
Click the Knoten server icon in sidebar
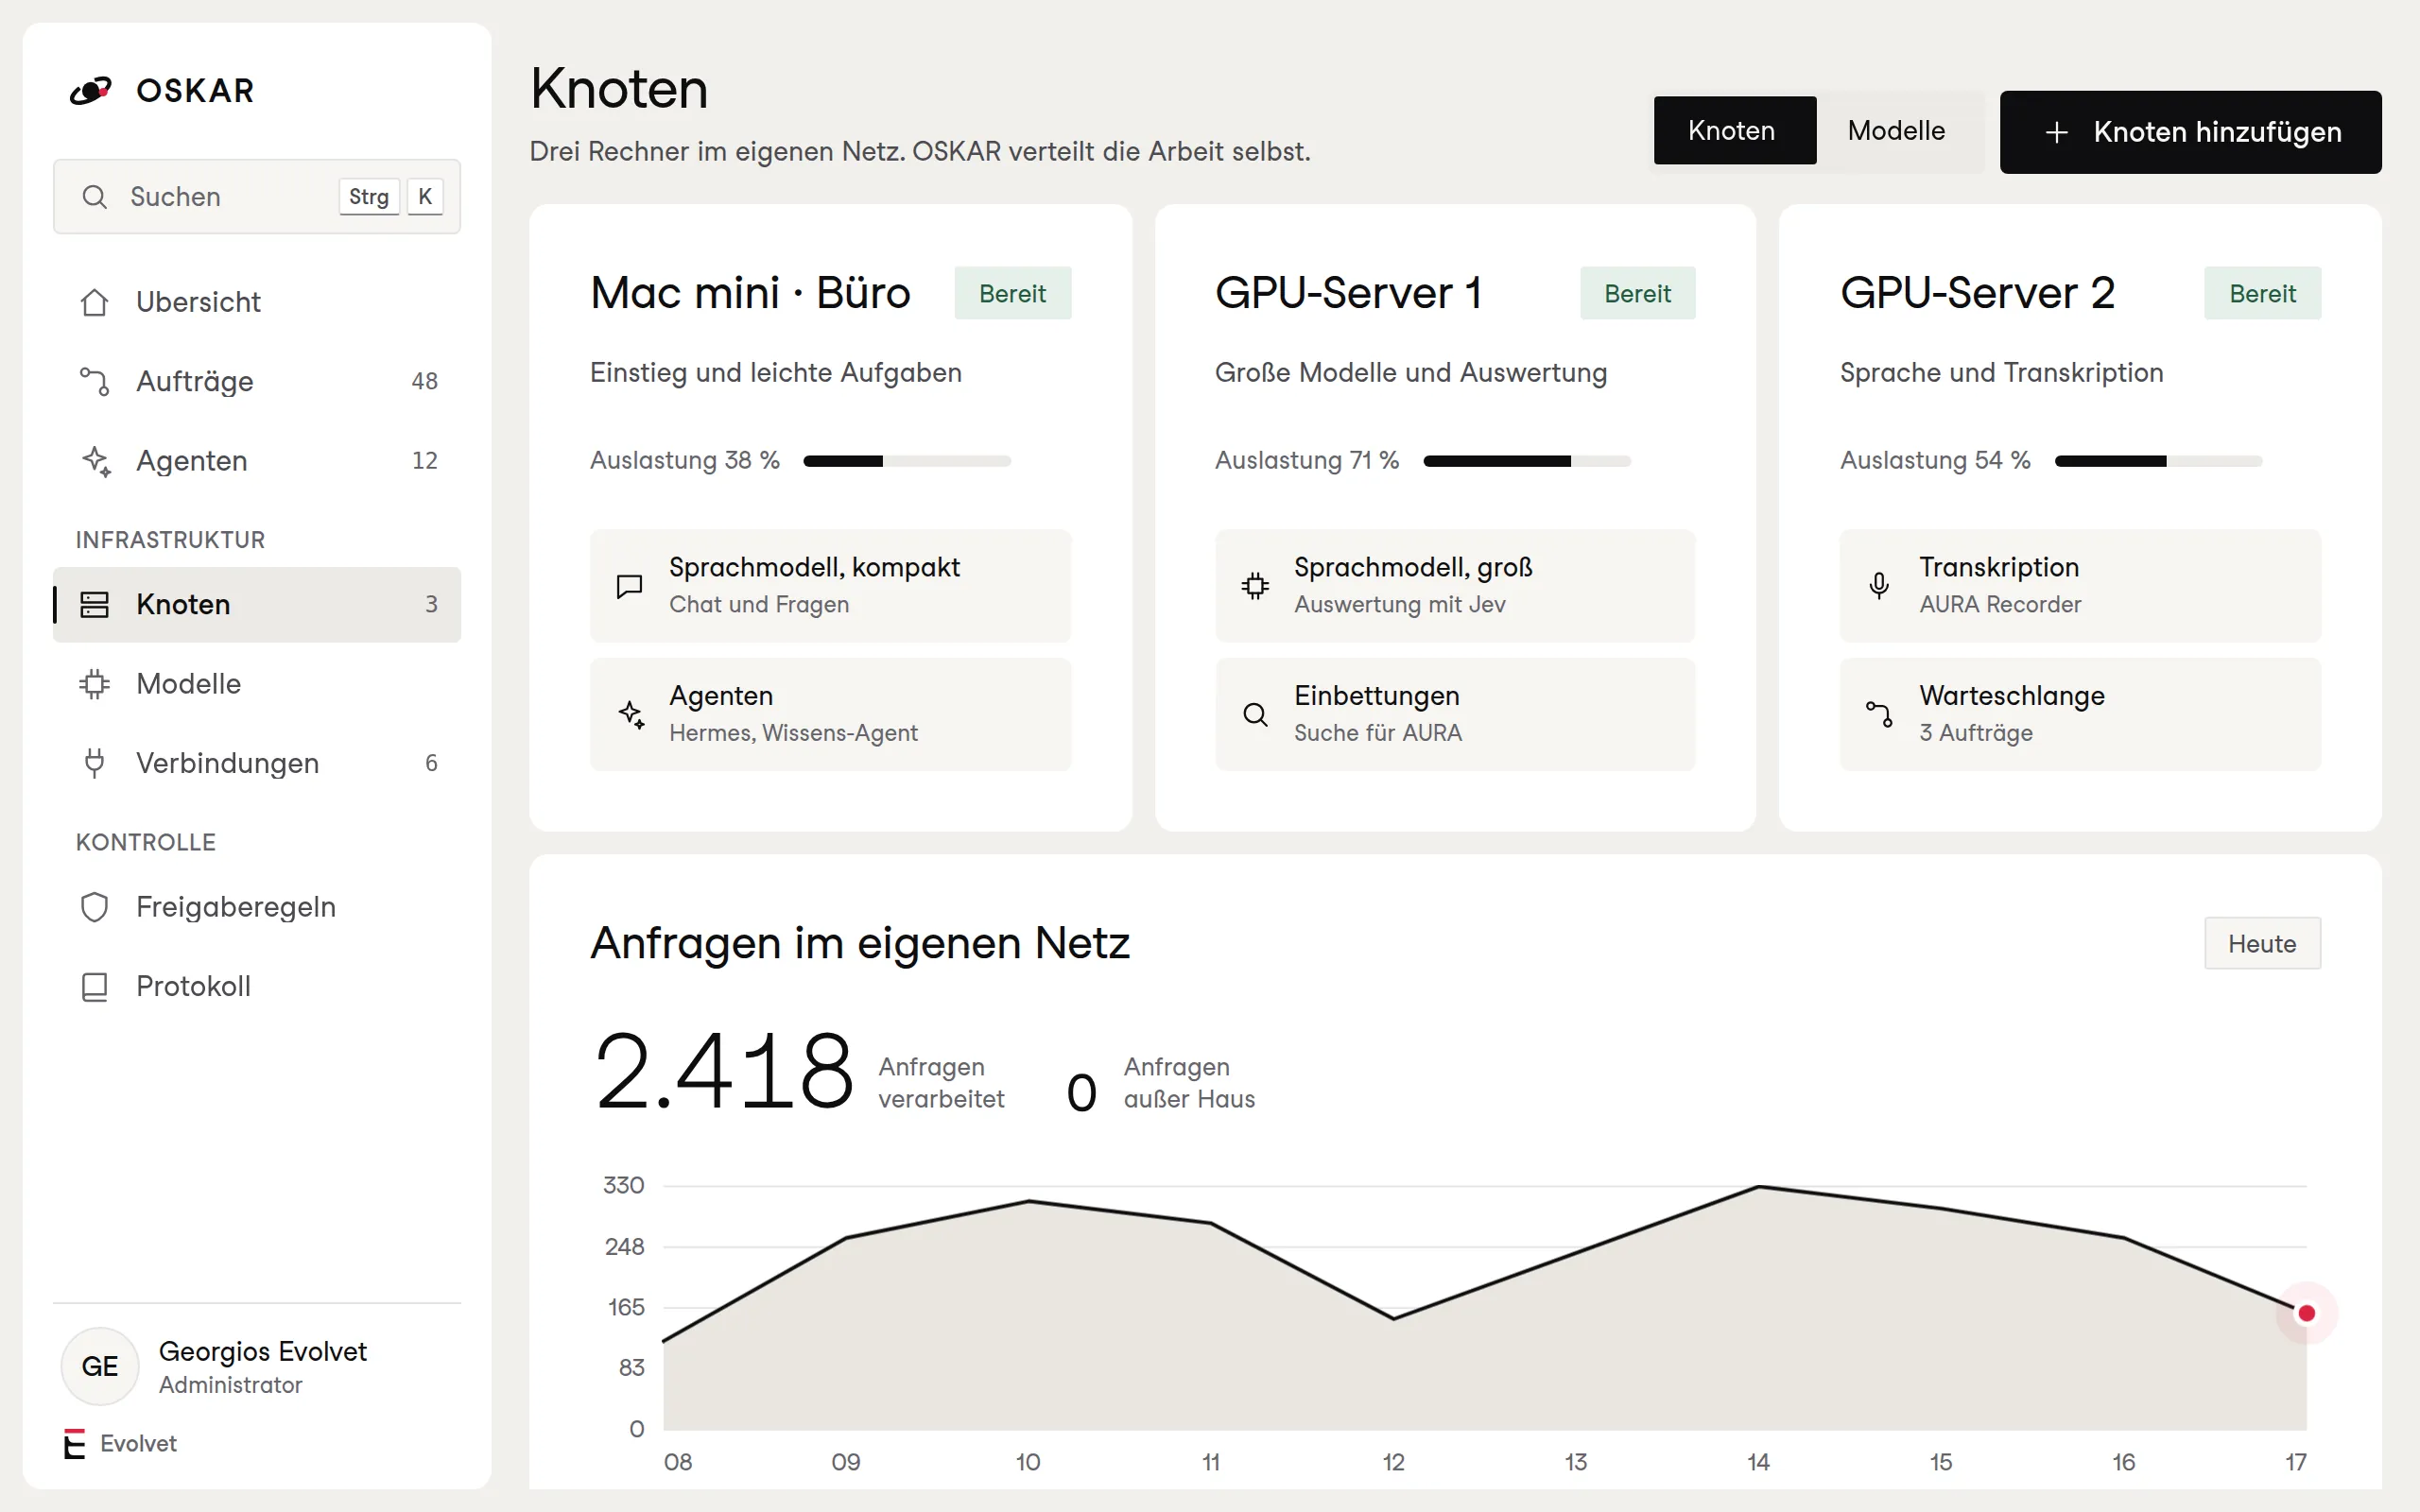pos(94,604)
